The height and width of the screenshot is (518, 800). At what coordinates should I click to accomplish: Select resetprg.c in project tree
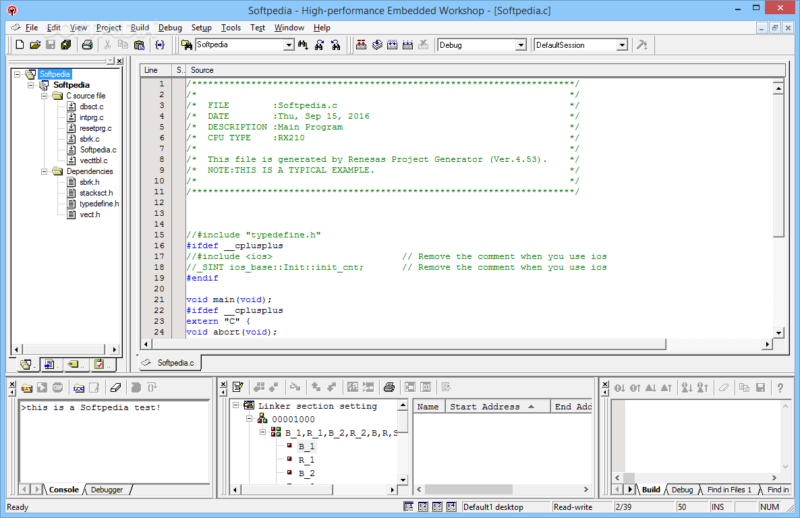pos(95,128)
